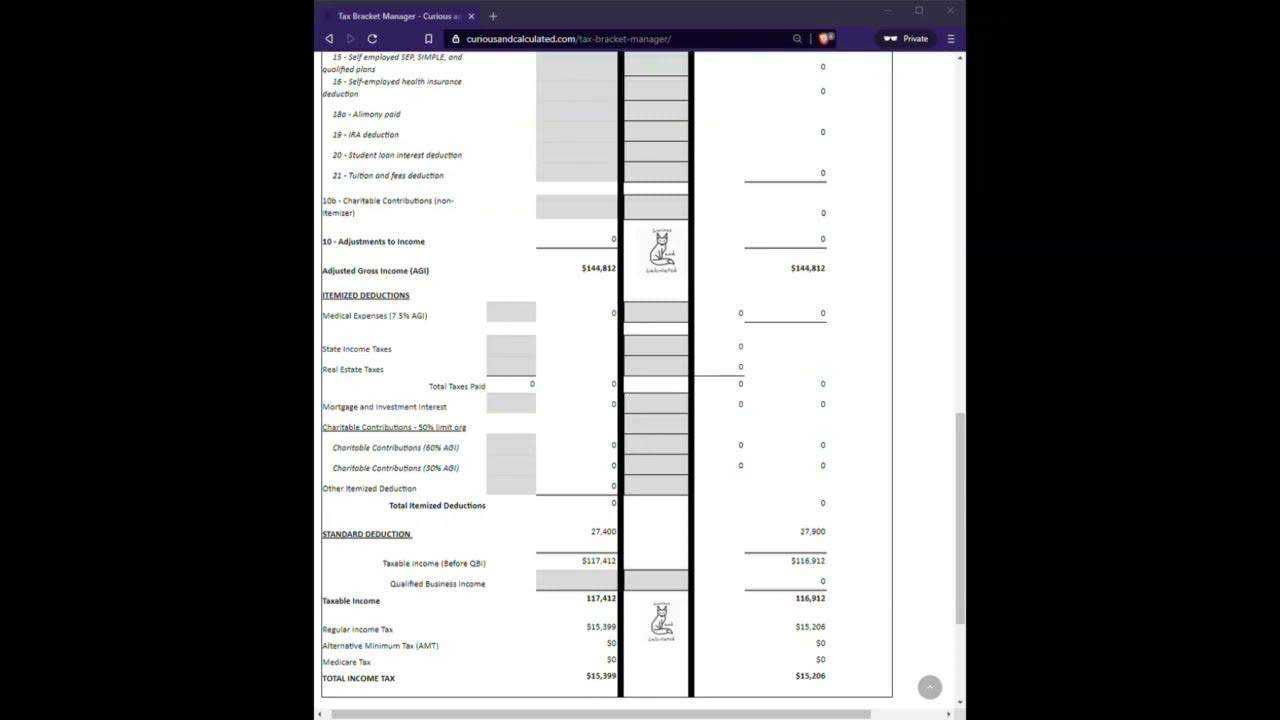The width and height of the screenshot is (1280, 720).
Task: Click the vertical scrollbar down arrow
Action: [x=961, y=702]
